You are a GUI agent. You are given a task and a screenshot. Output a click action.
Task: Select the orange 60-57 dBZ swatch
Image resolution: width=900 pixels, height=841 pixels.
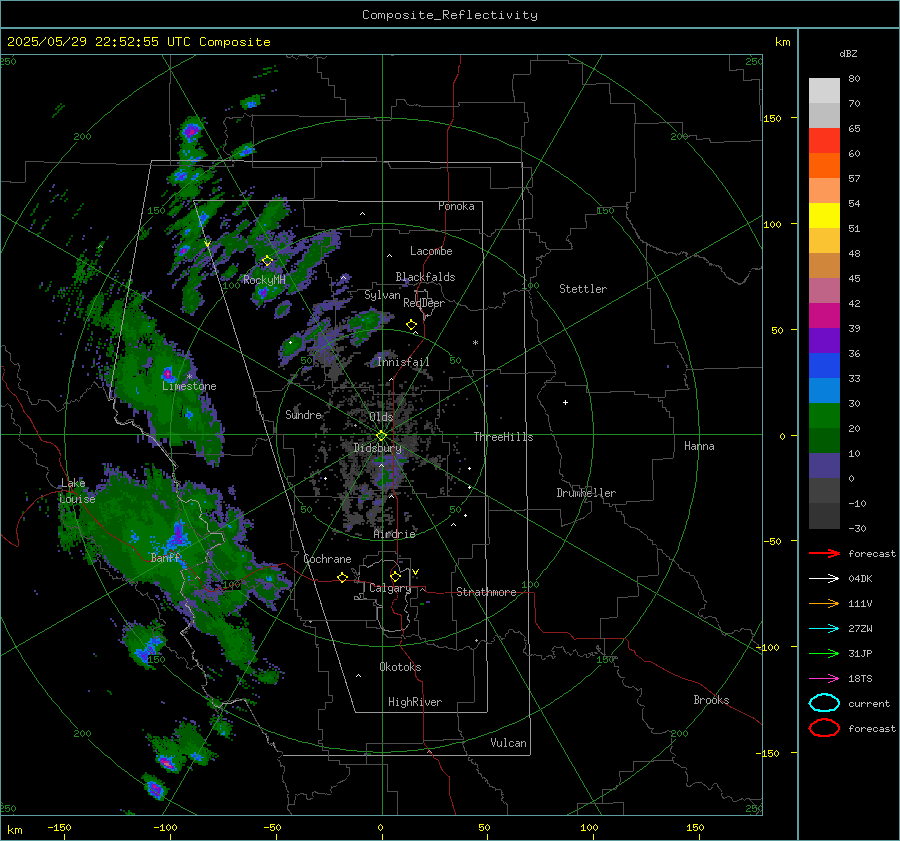click(824, 166)
